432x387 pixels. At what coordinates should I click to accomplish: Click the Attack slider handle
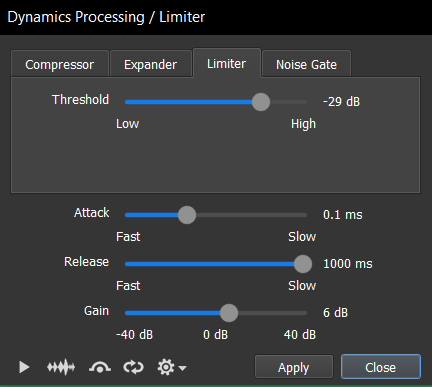pos(187,215)
